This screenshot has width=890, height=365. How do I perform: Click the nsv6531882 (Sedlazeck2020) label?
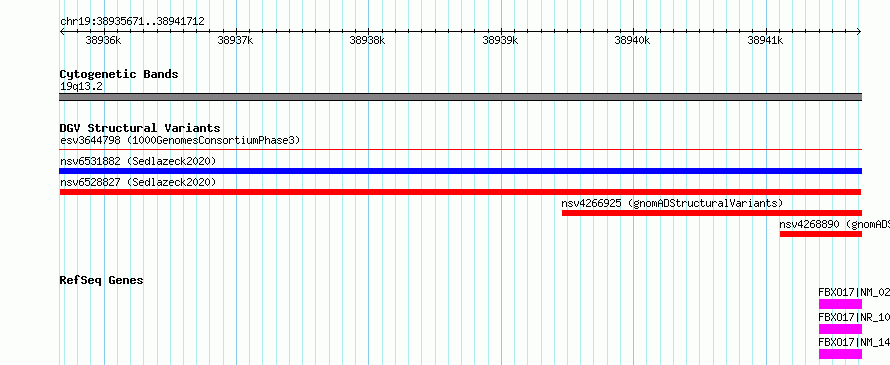[138, 161]
